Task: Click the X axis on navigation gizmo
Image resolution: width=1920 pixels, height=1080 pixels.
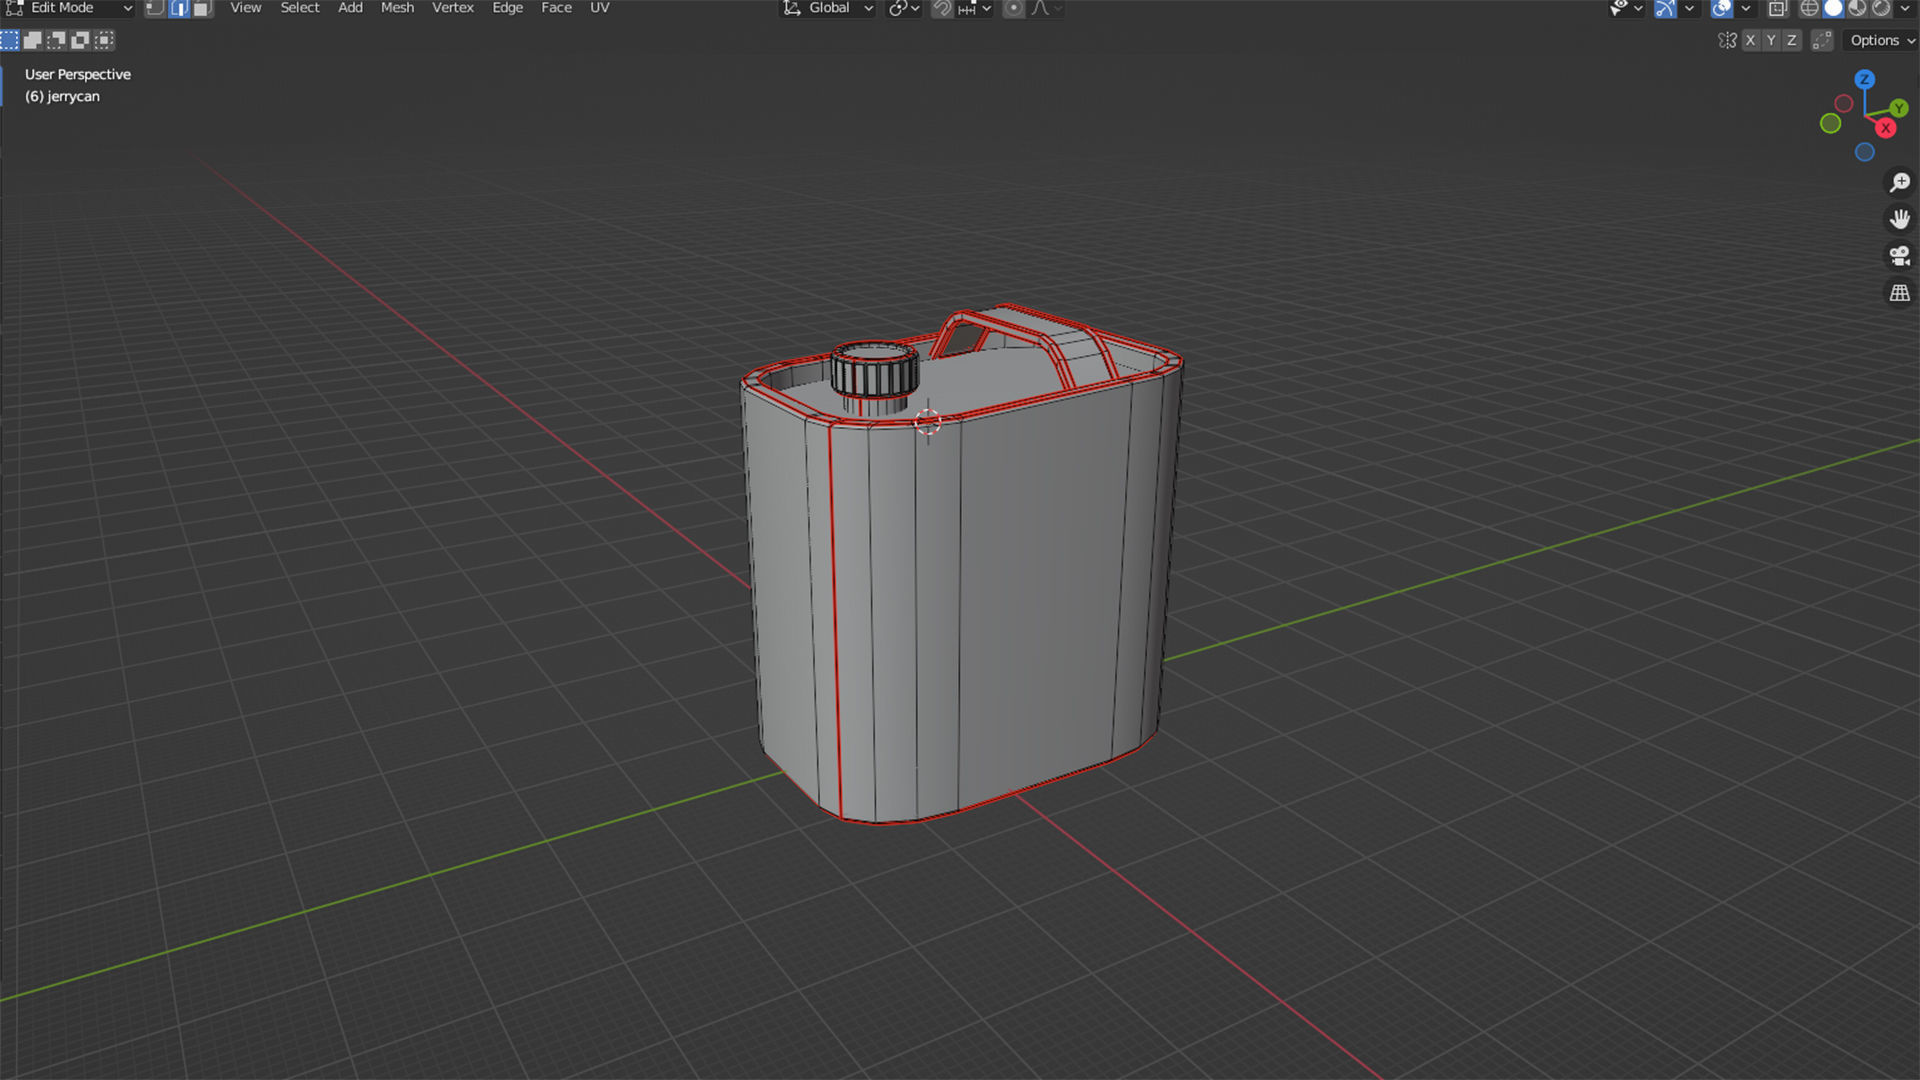Action: 1886,128
